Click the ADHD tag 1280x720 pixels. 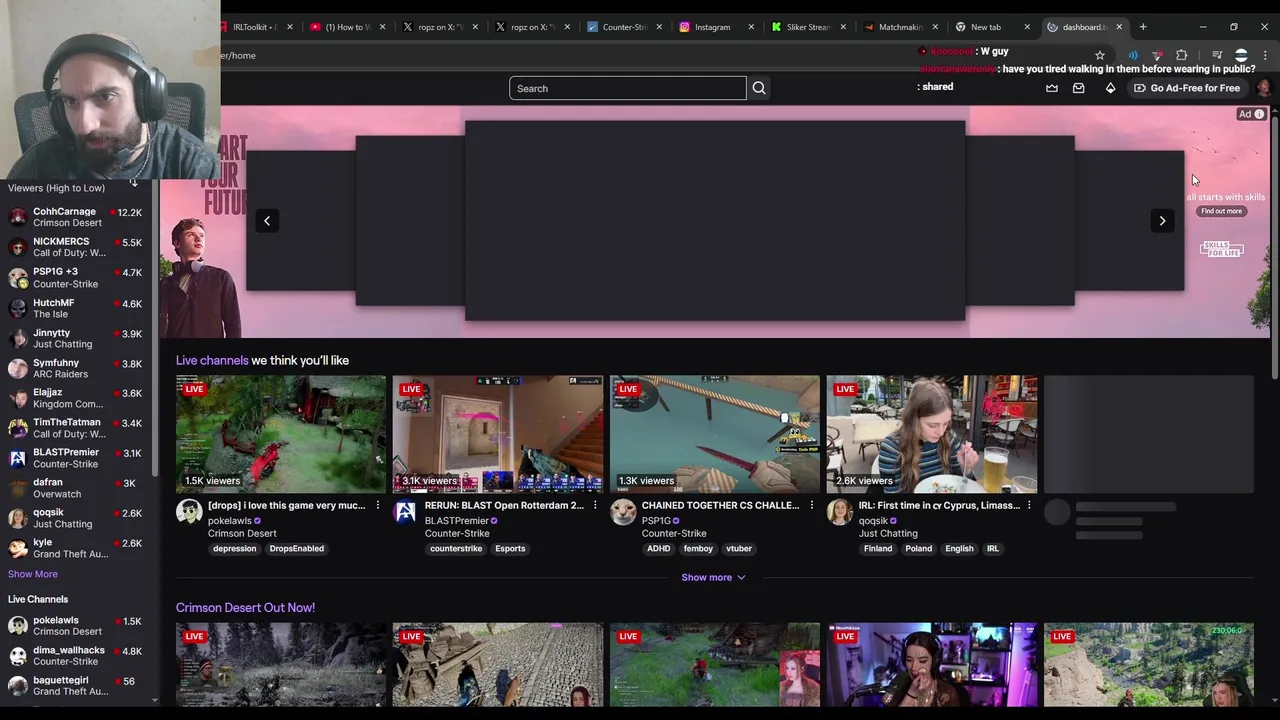point(659,549)
